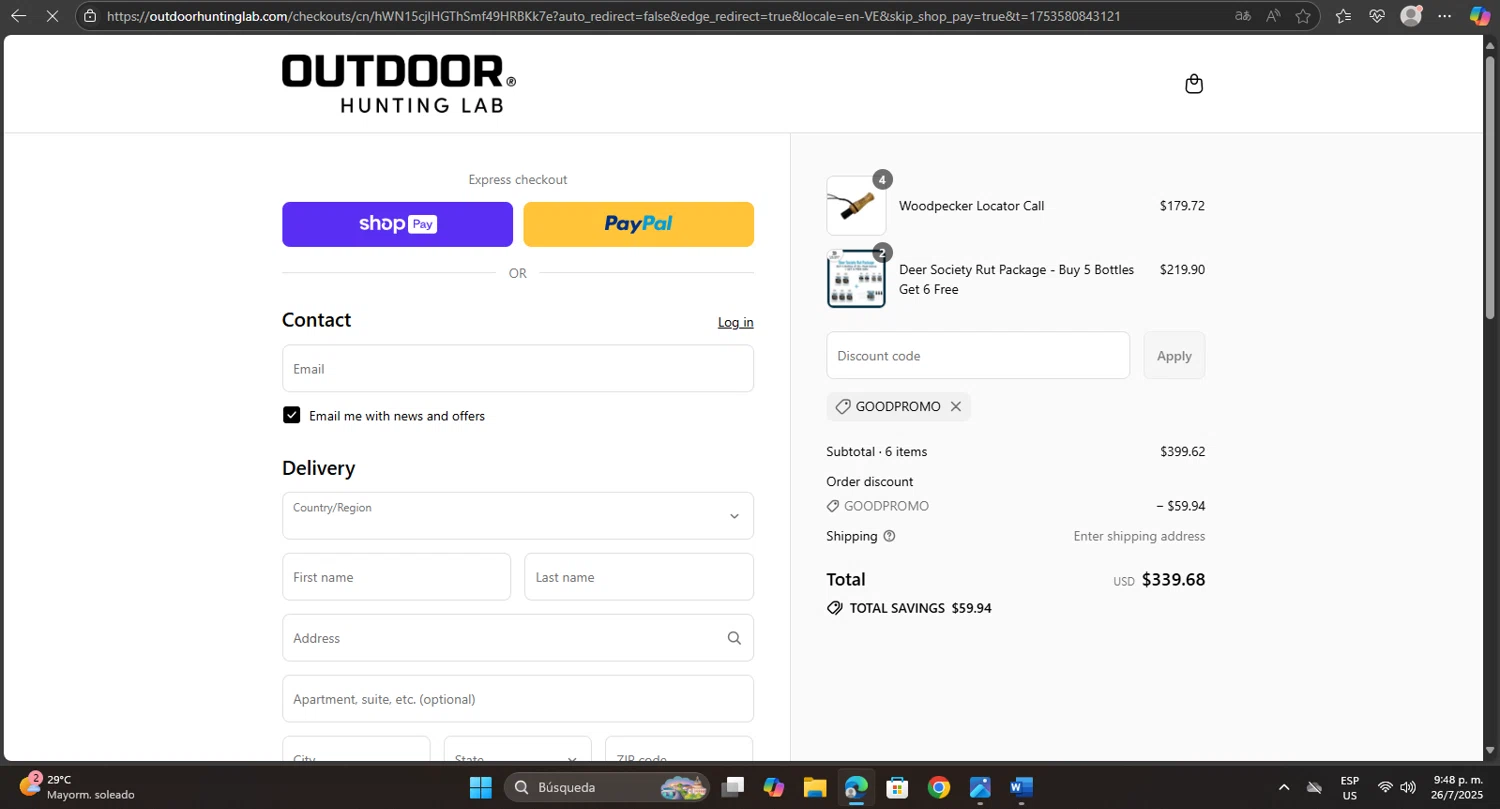Focus the Address field

click(x=518, y=638)
